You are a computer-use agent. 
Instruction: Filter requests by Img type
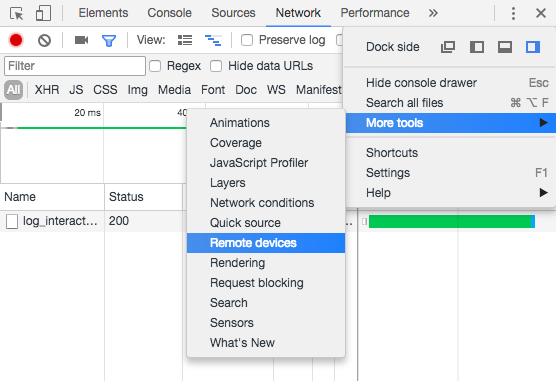pos(138,90)
